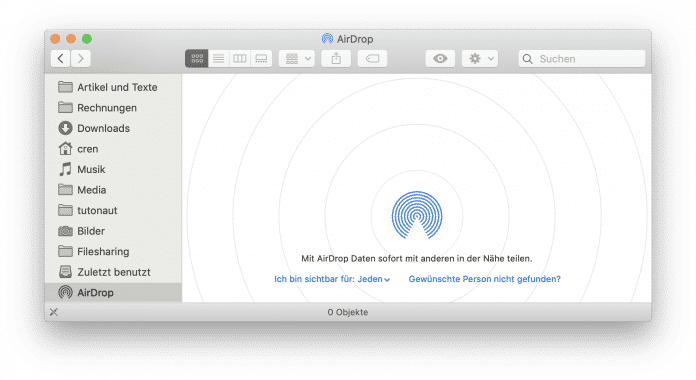Switch to list view mode

point(218,59)
